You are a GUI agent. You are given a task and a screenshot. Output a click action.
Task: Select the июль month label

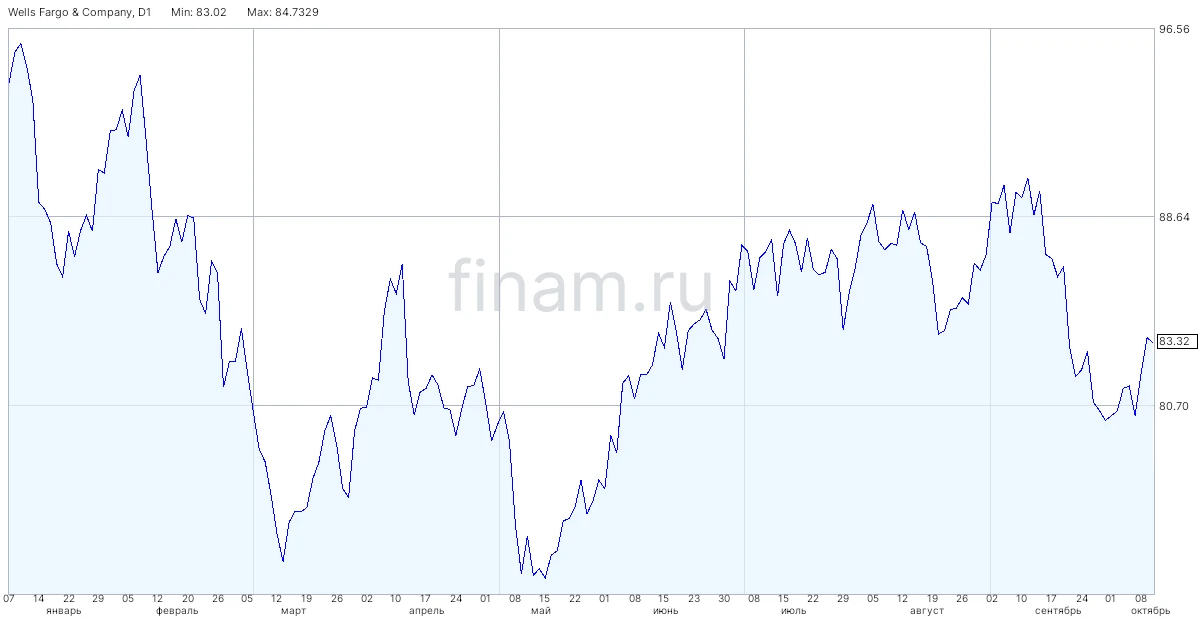pyautogui.click(x=793, y=610)
